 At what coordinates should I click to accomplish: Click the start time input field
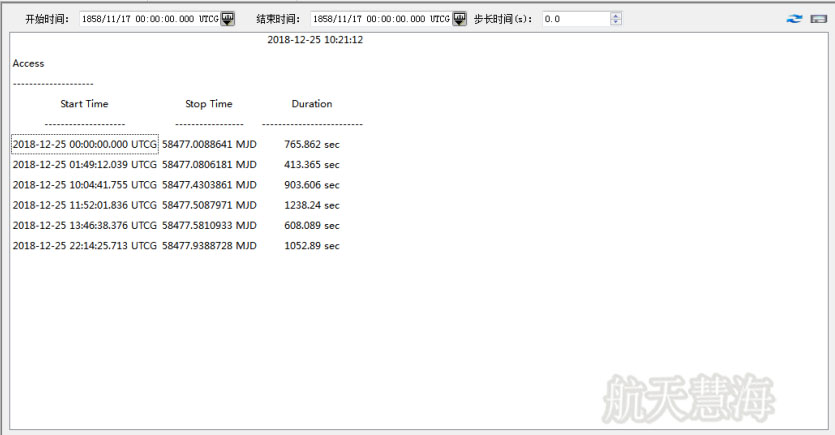[x=150, y=19]
